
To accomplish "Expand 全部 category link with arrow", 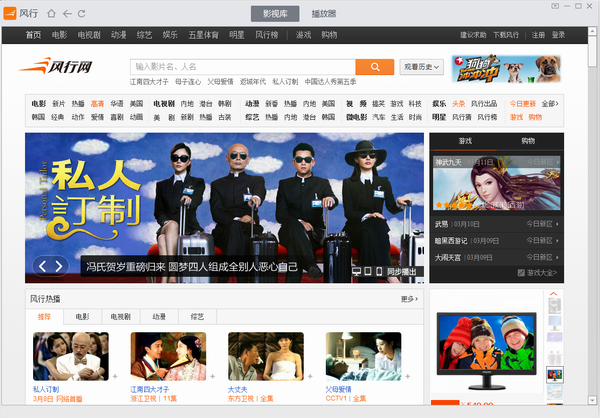I will click(550, 104).
